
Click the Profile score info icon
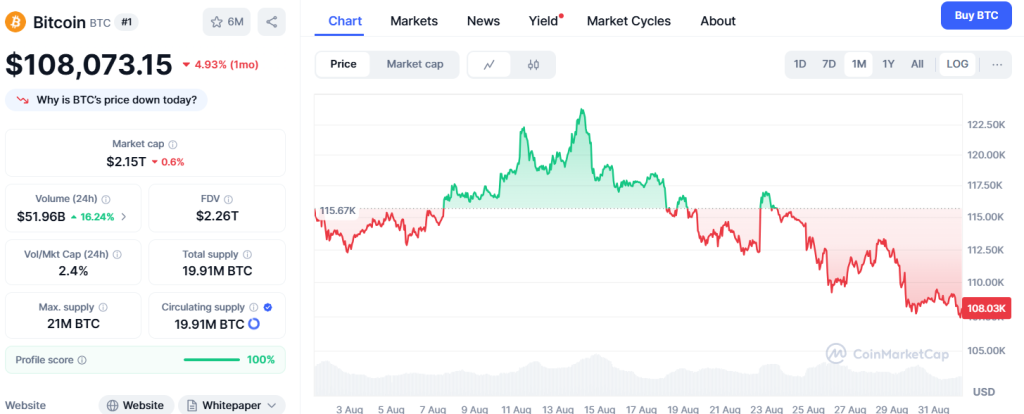pyautogui.click(x=82, y=360)
